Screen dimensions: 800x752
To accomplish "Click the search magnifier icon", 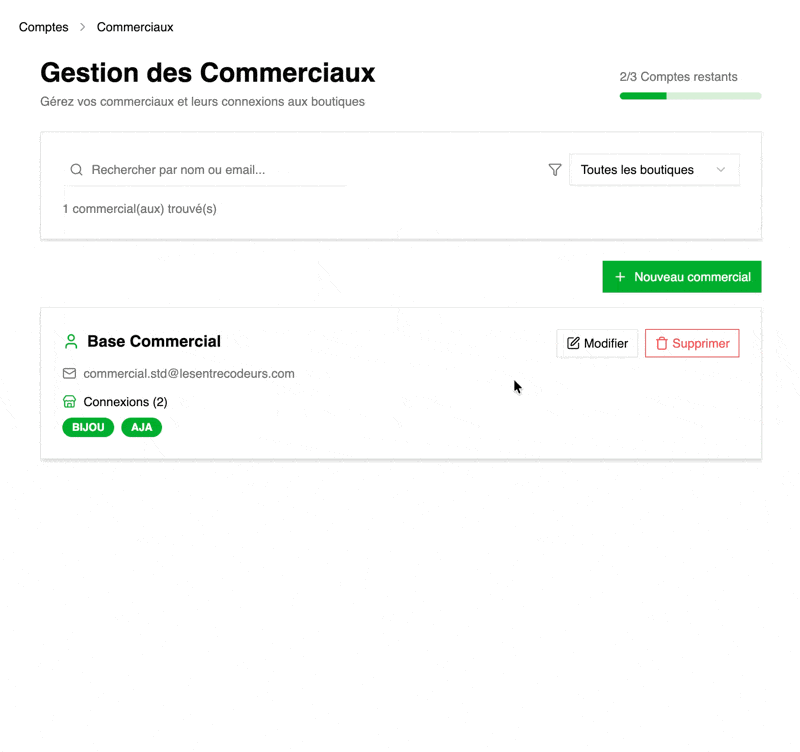I will click(76, 170).
